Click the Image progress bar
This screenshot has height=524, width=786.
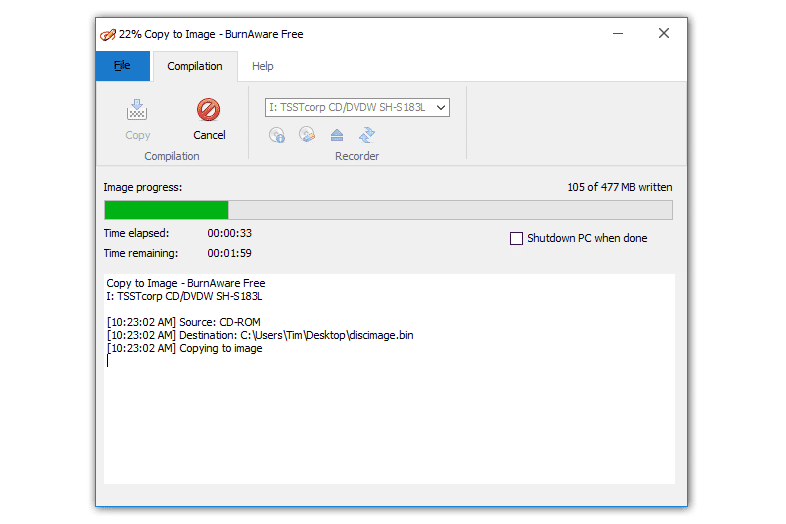(388, 210)
